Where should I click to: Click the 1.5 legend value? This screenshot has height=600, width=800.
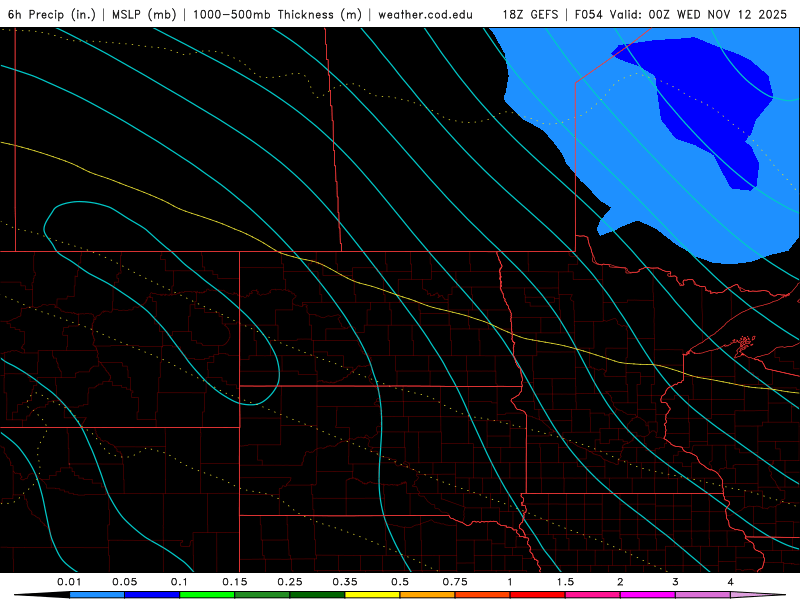[565, 582]
